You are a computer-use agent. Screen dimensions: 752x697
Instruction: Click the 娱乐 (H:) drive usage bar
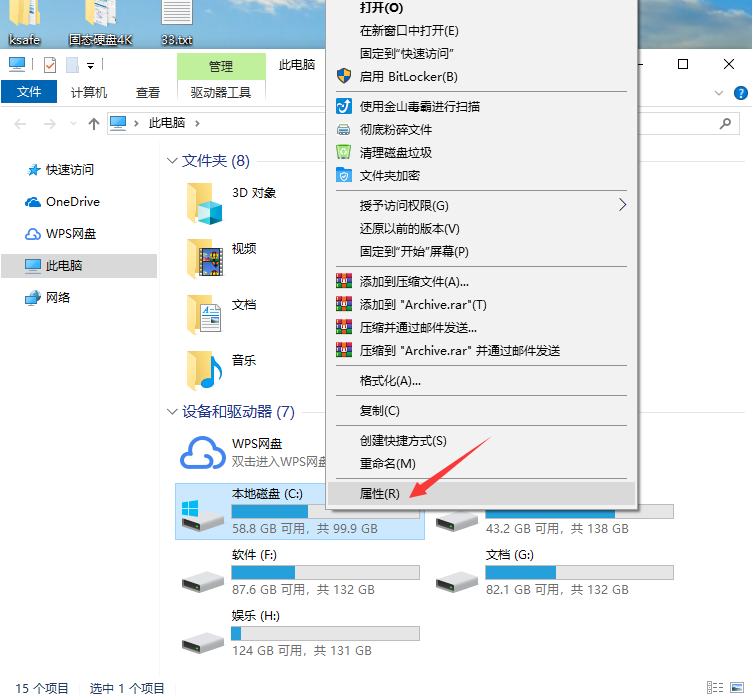click(x=325, y=633)
